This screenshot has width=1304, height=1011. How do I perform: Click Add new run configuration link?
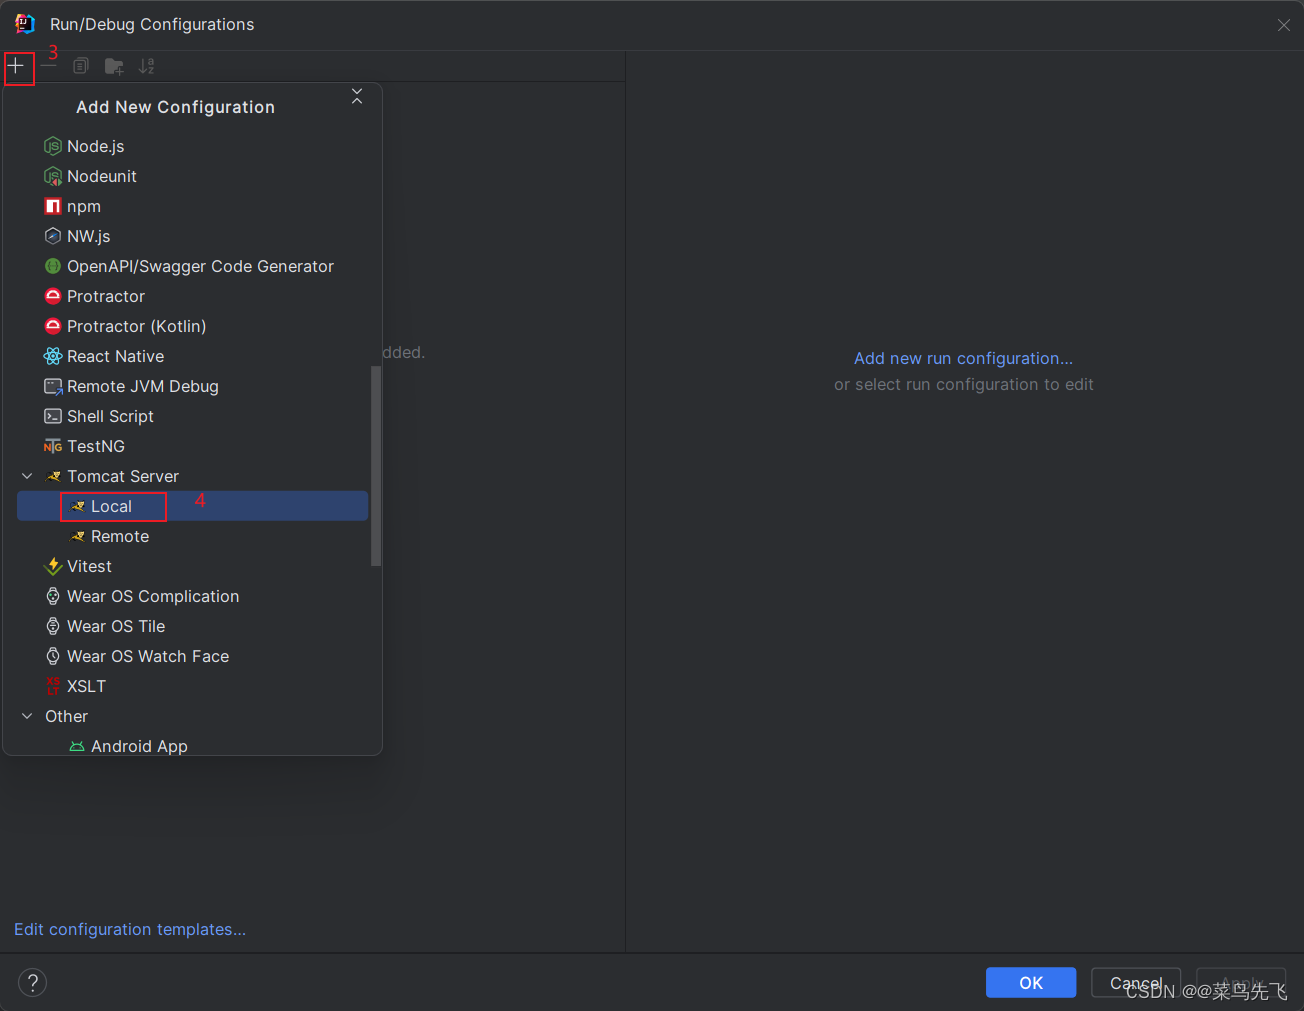[963, 358]
